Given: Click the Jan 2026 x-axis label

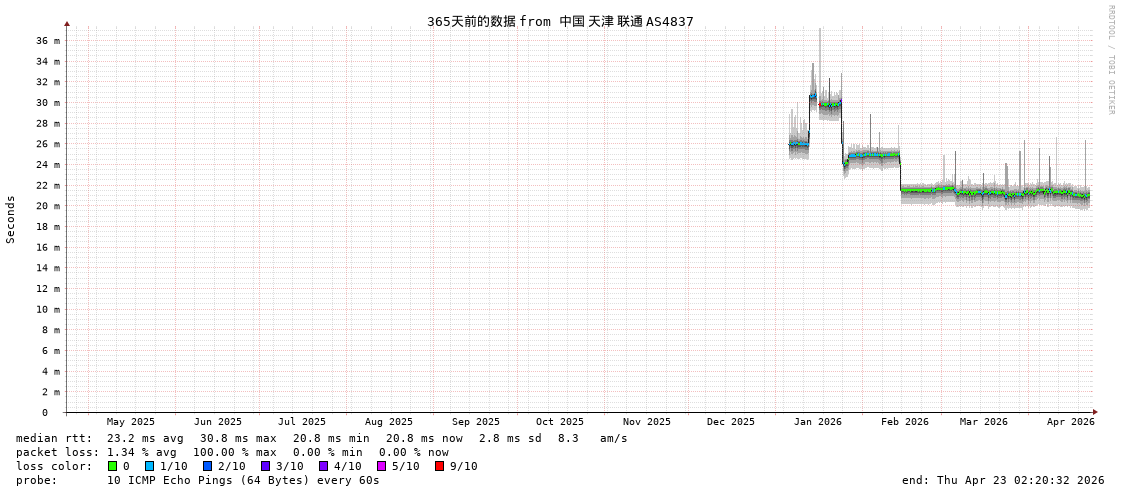Looking at the screenshot, I should [x=817, y=422].
